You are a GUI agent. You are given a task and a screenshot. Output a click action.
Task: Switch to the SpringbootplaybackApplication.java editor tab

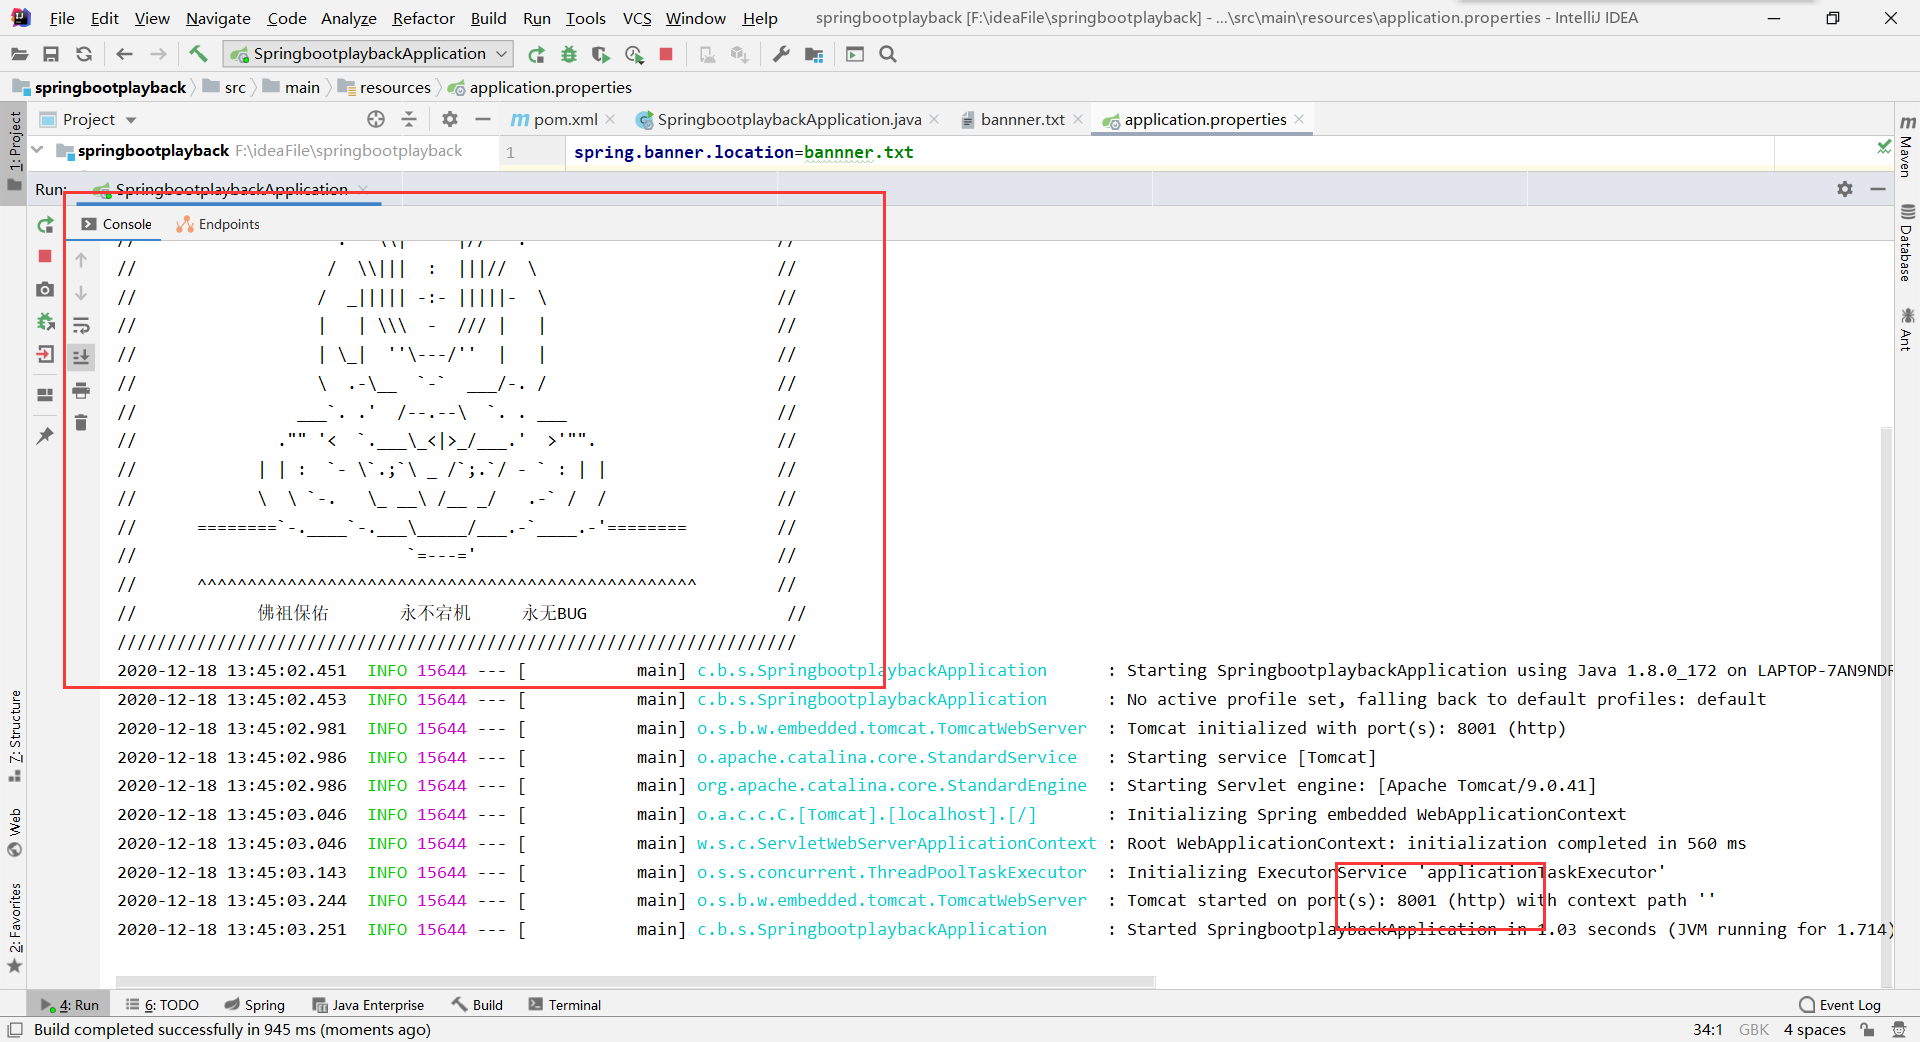[788, 119]
